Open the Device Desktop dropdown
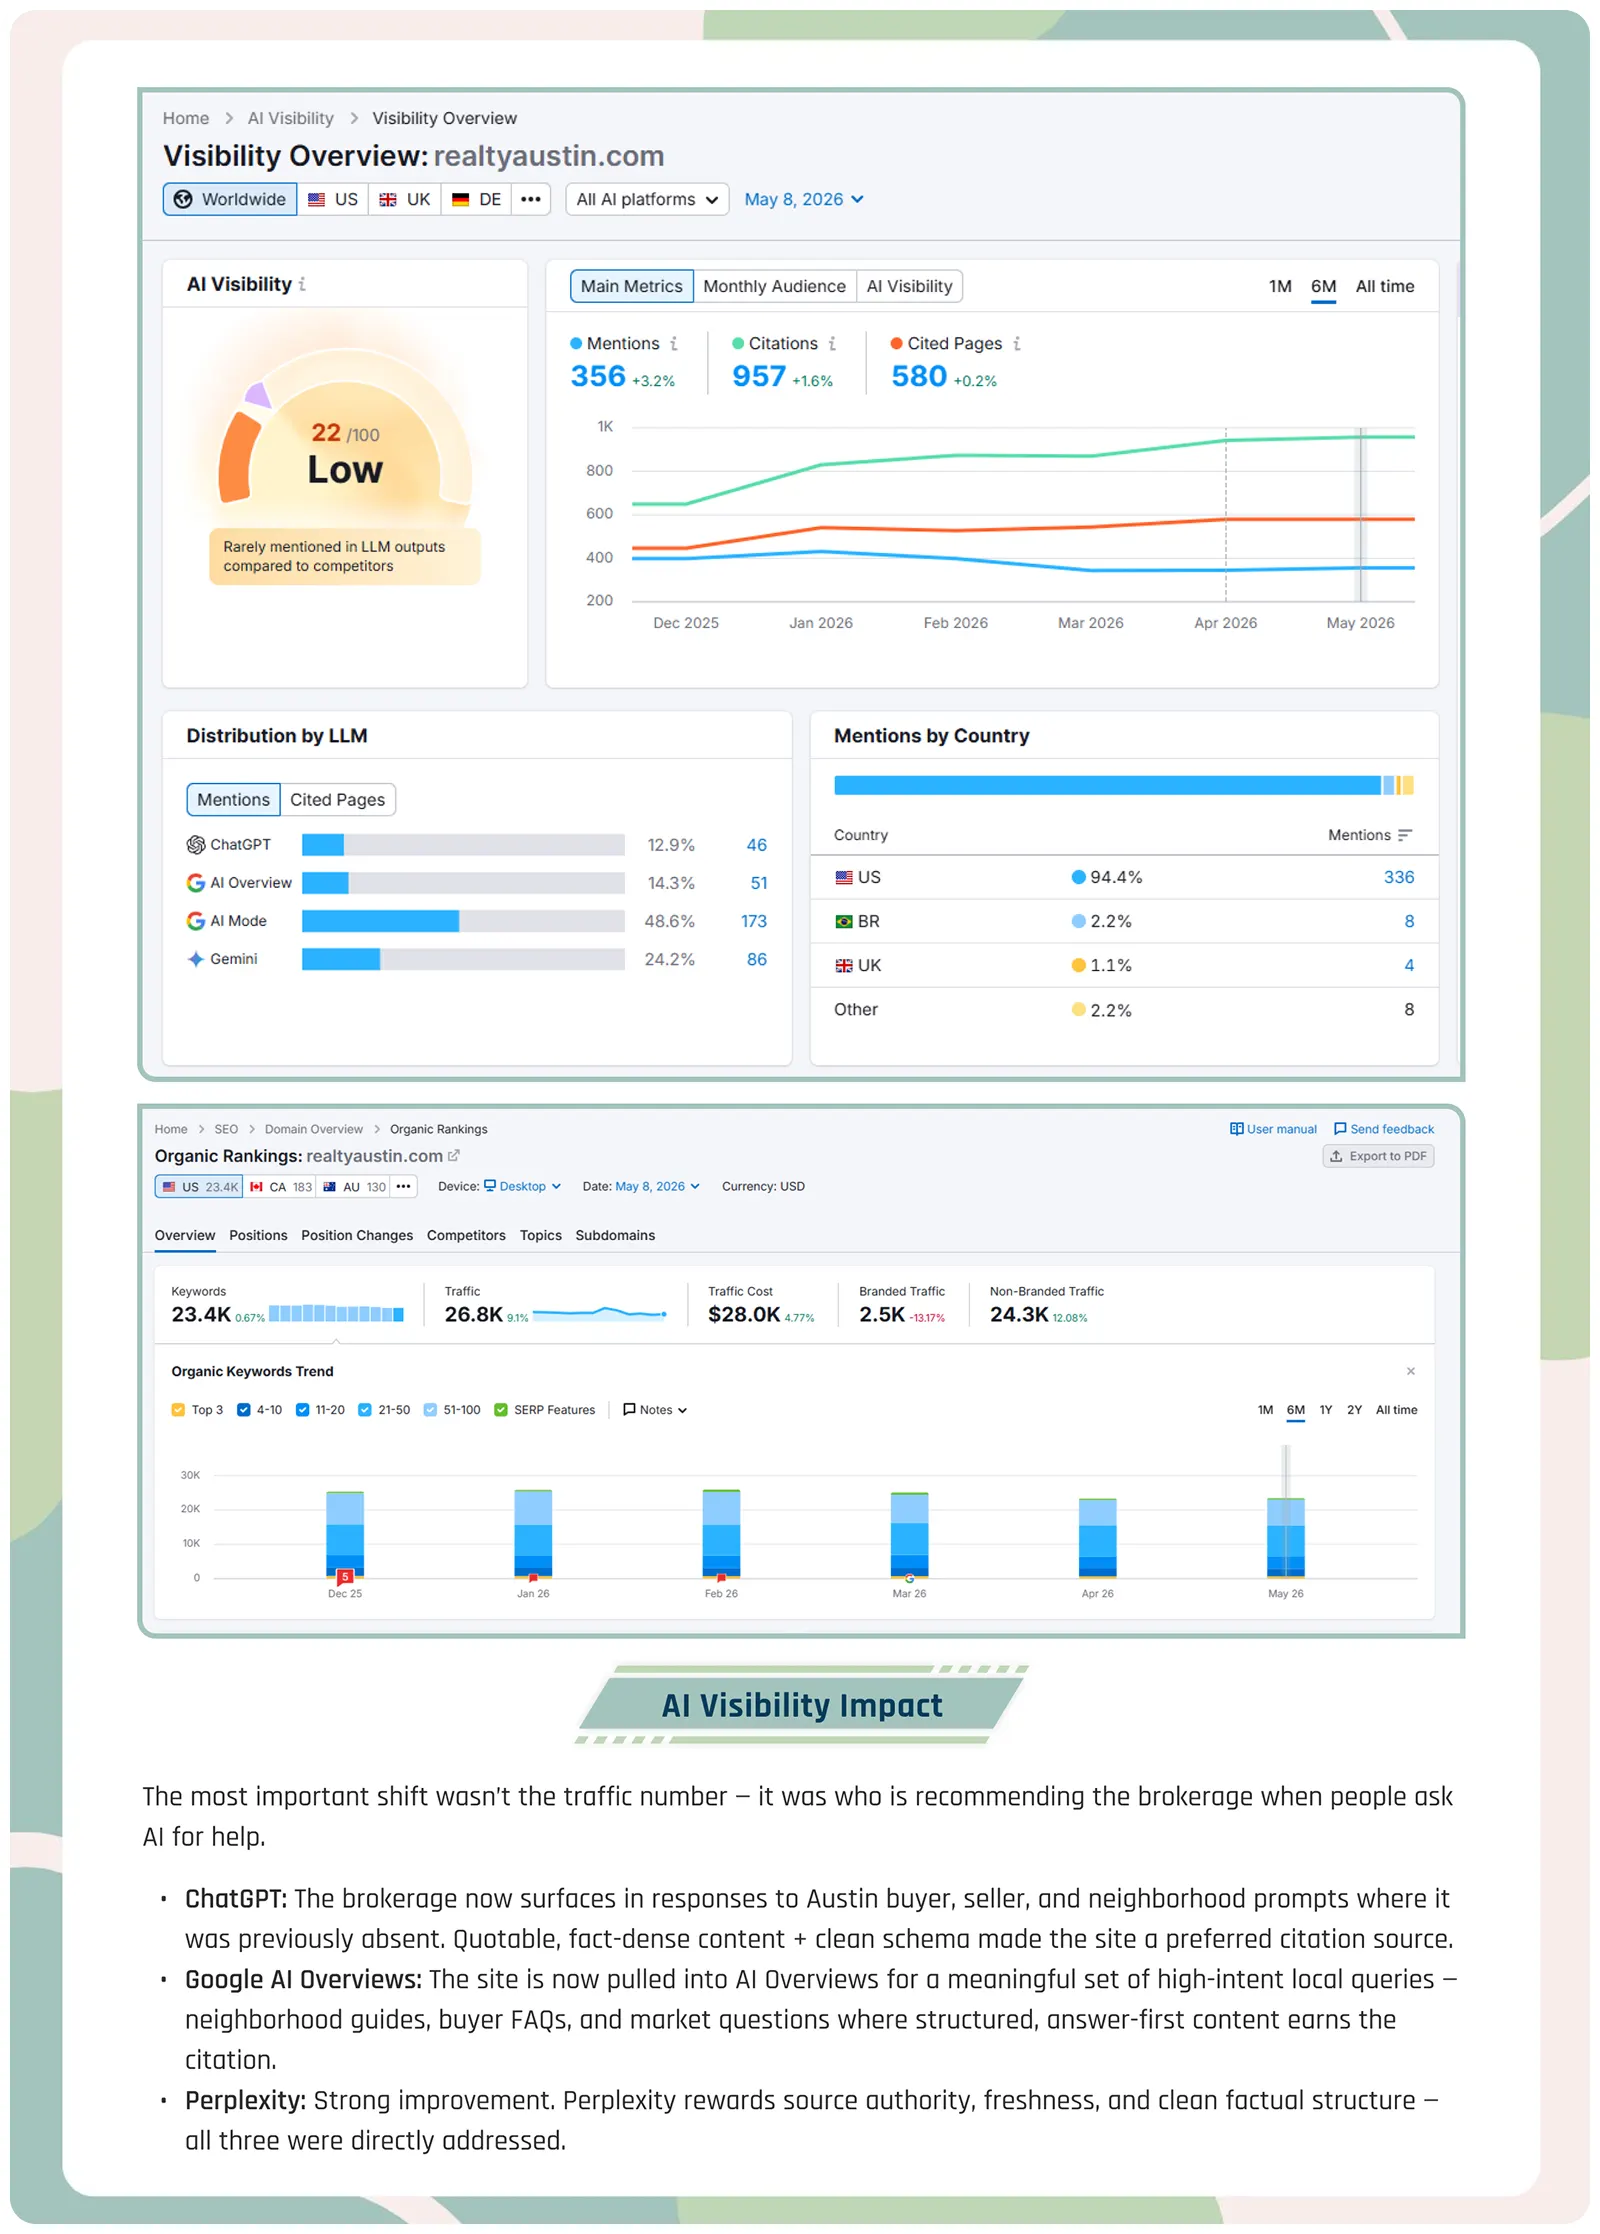Viewport: 1600px width, 2234px height. 522,1186
